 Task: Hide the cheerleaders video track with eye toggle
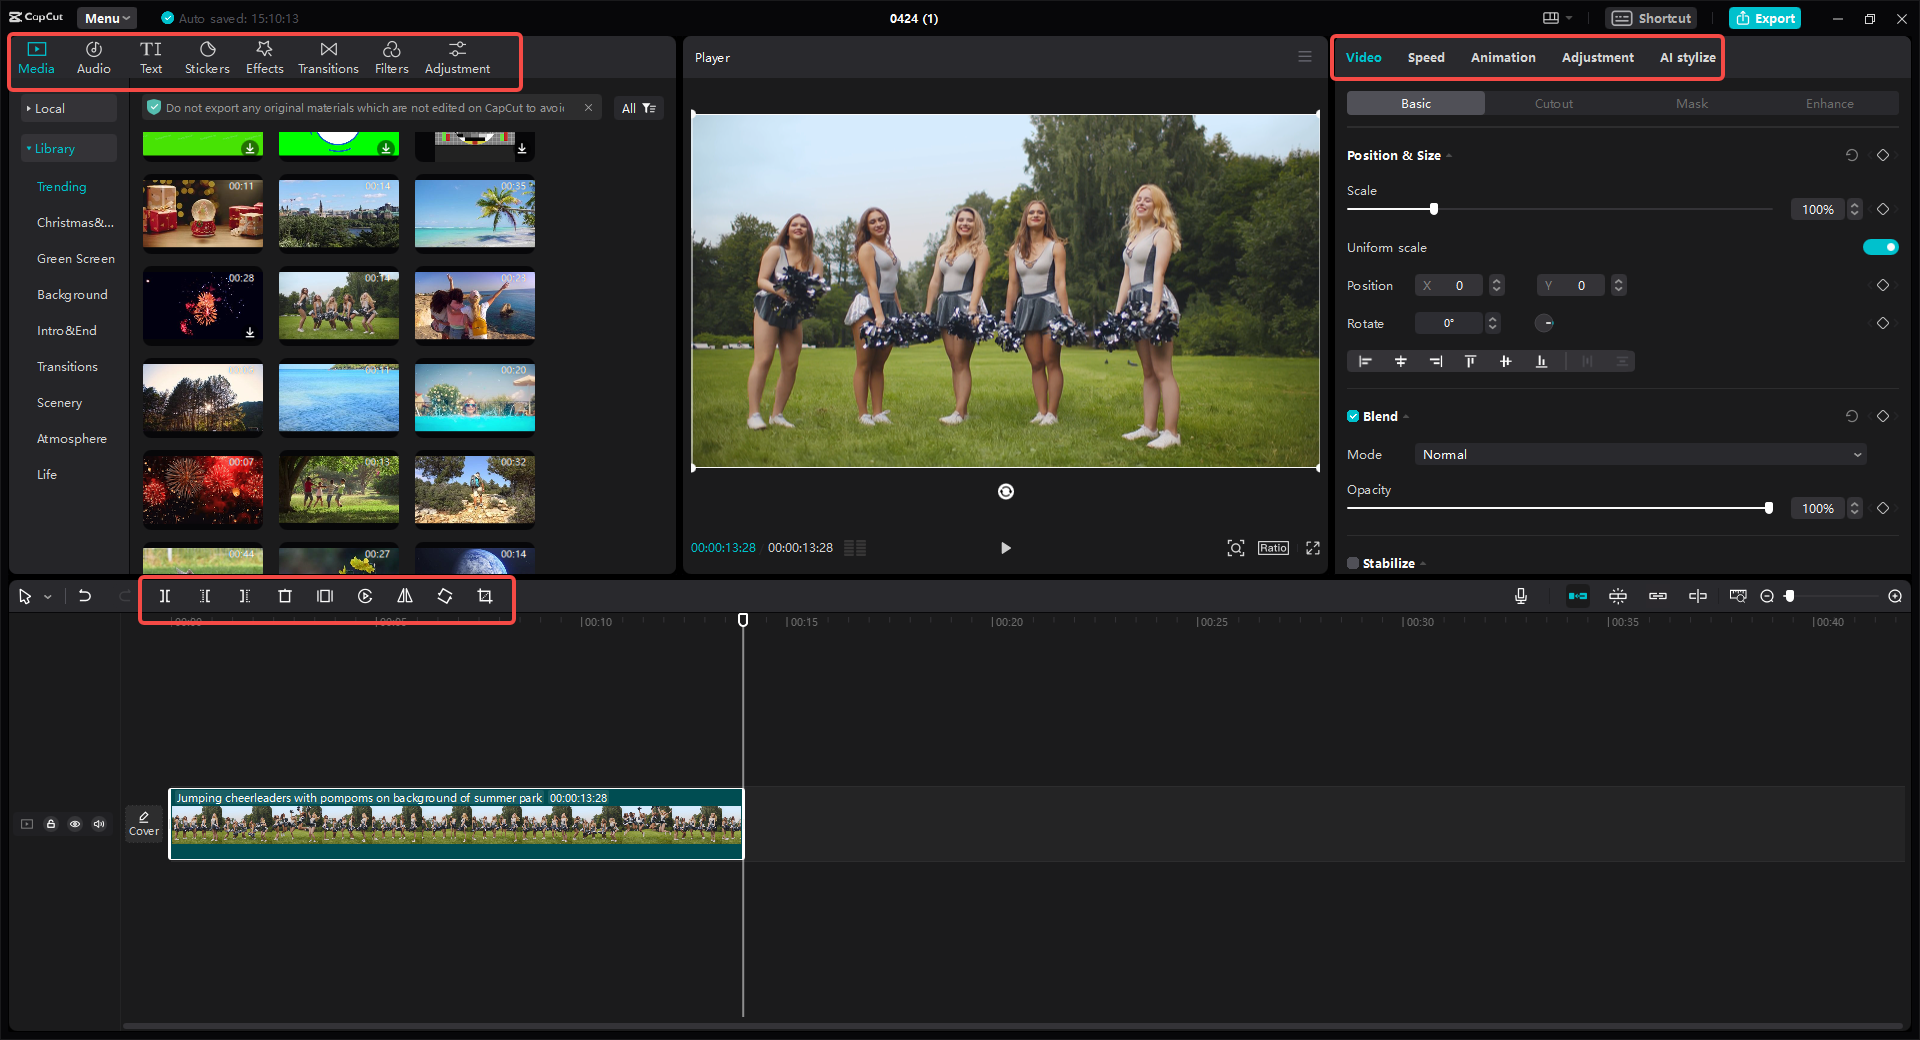75,824
